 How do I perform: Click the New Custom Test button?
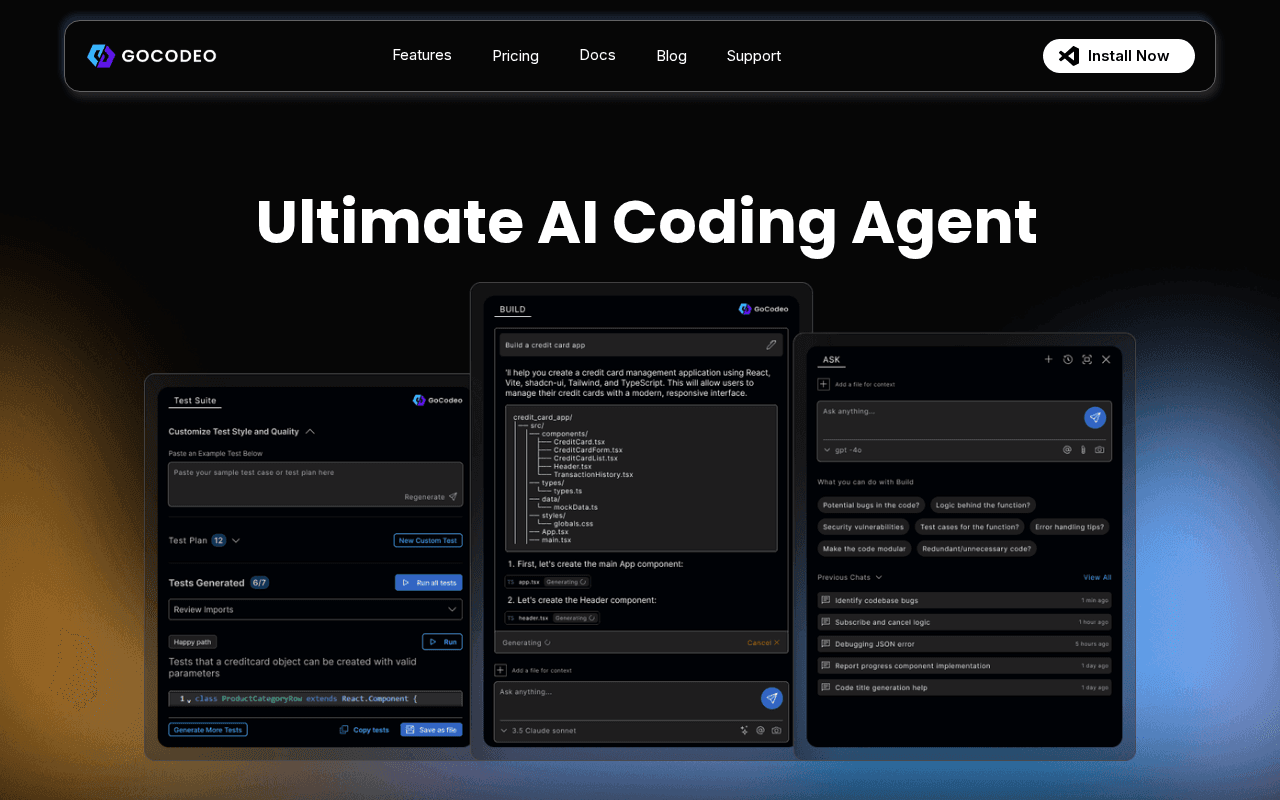pos(428,540)
